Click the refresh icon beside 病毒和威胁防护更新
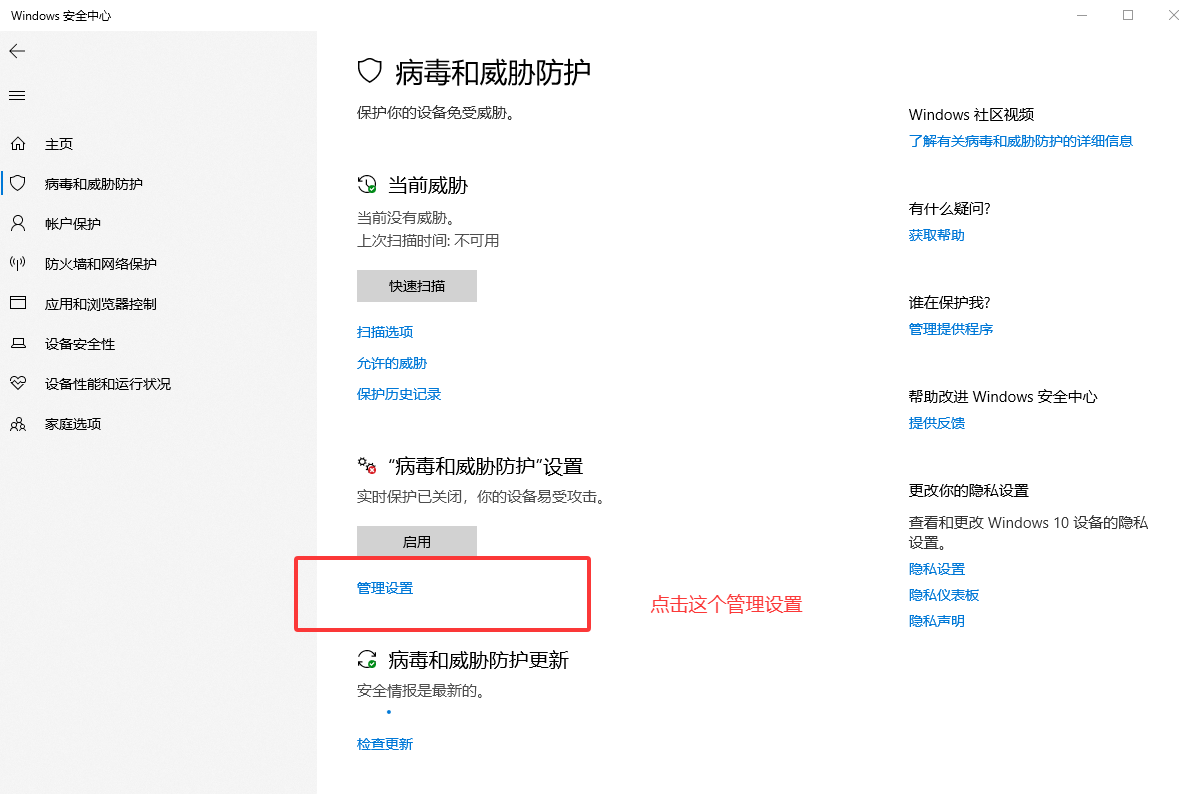This screenshot has height=794, width=1191. pyautogui.click(x=367, y=660)
